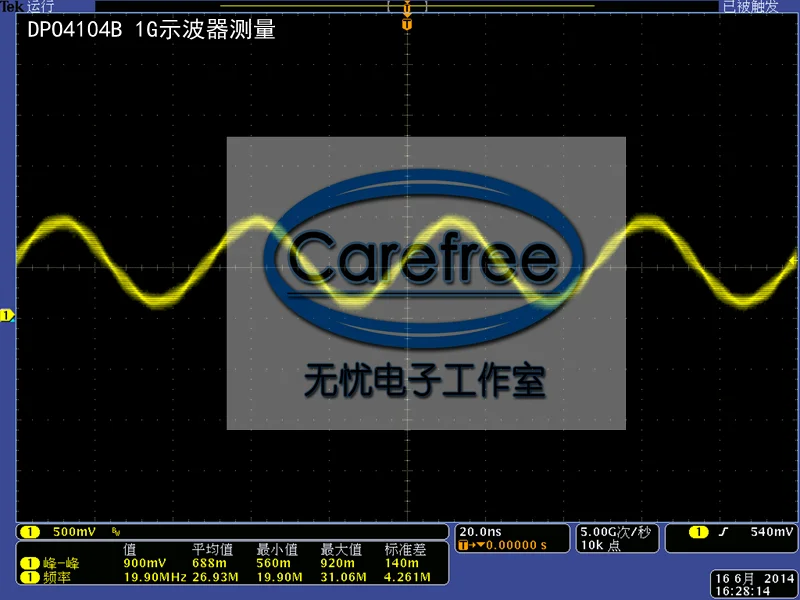Click the waveform record overview bar at top
Image resolution: width=800 pixels, height=600 pixels.
point(407,6)
